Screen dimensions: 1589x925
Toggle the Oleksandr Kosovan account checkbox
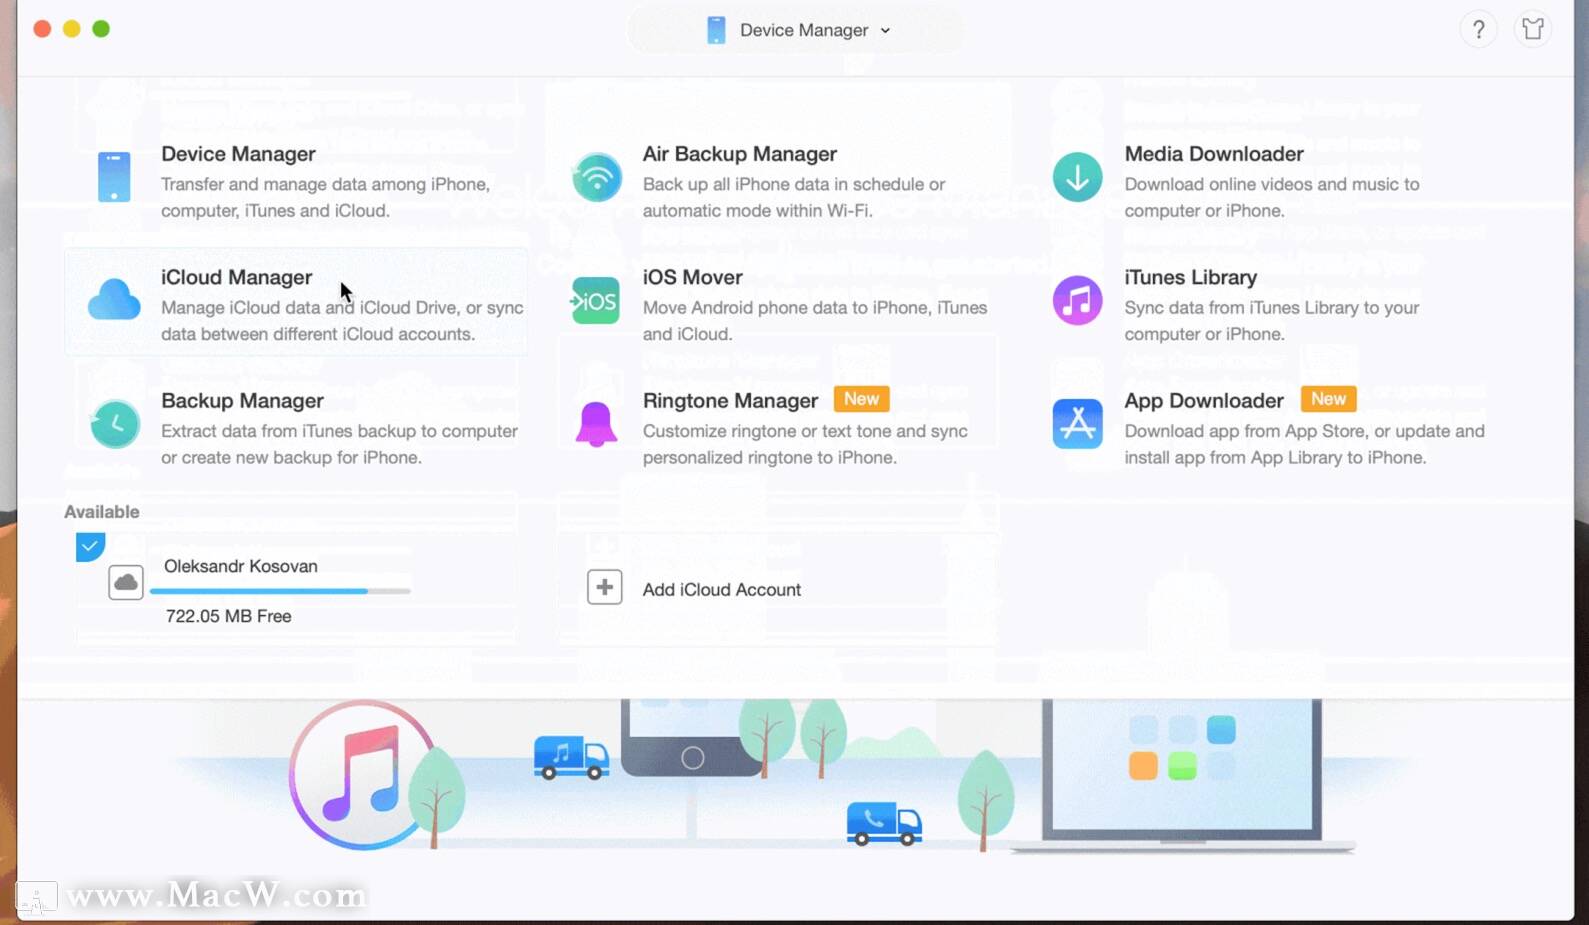coord(90,546)
